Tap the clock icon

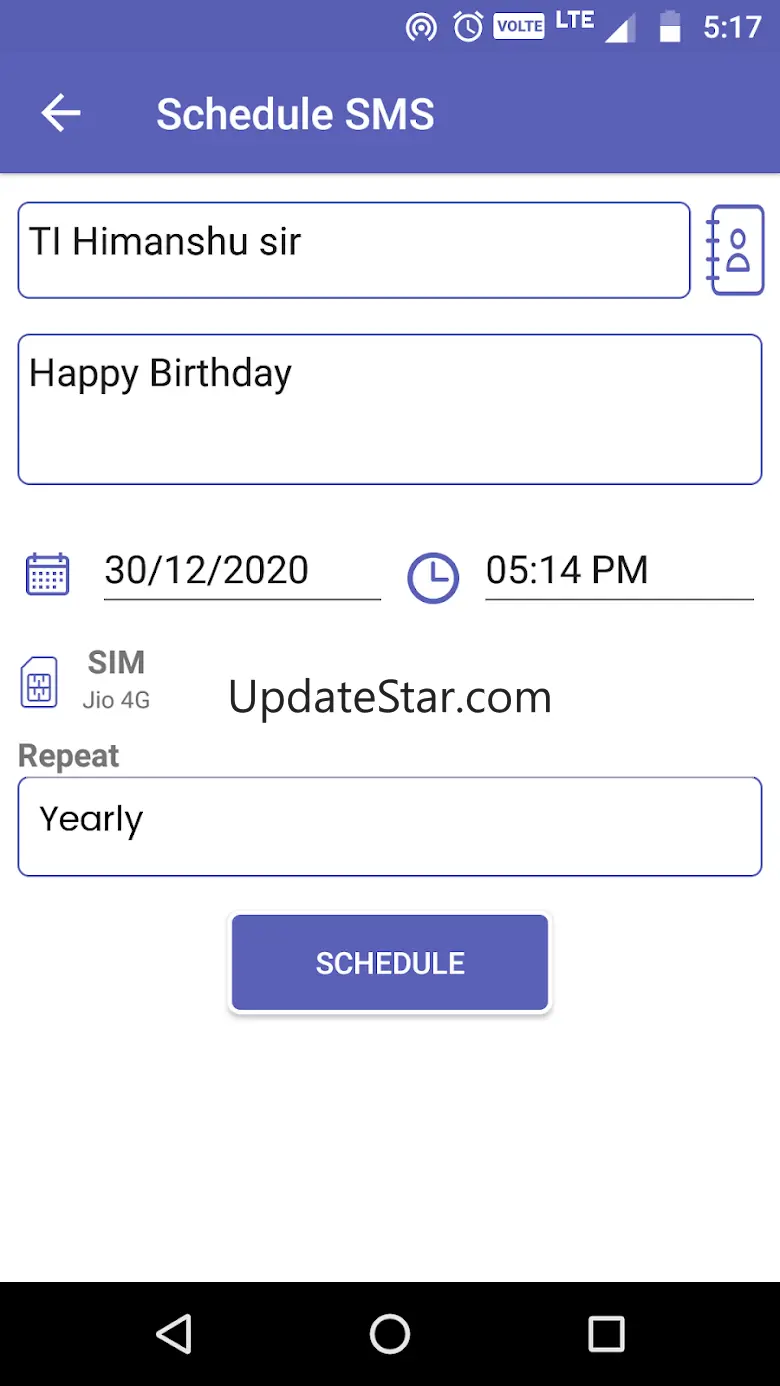coord(433,577)
